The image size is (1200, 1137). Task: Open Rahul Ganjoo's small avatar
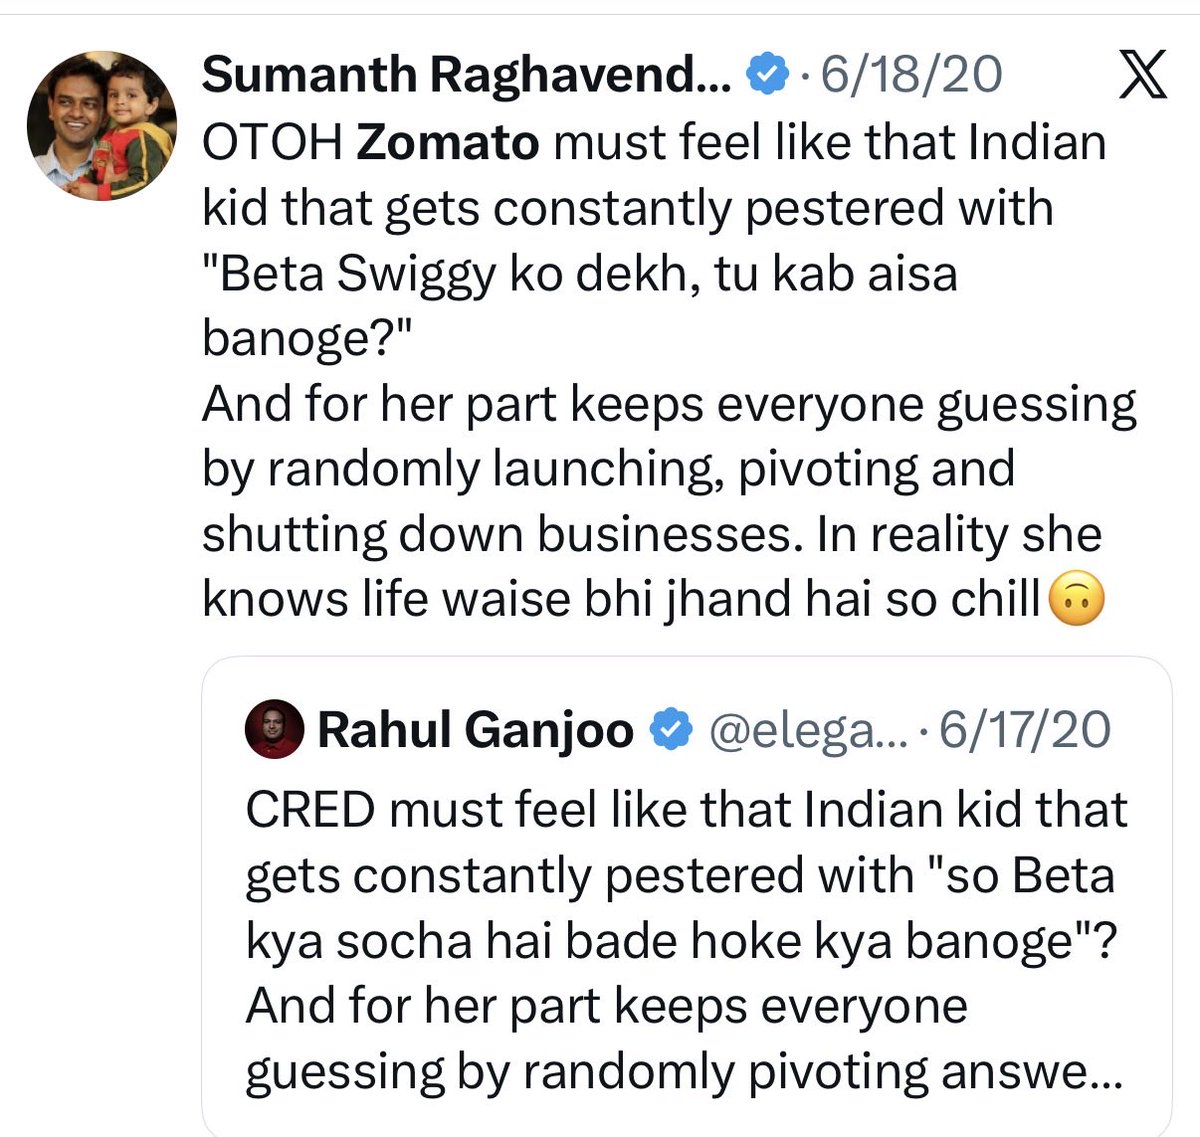(274, 729)
